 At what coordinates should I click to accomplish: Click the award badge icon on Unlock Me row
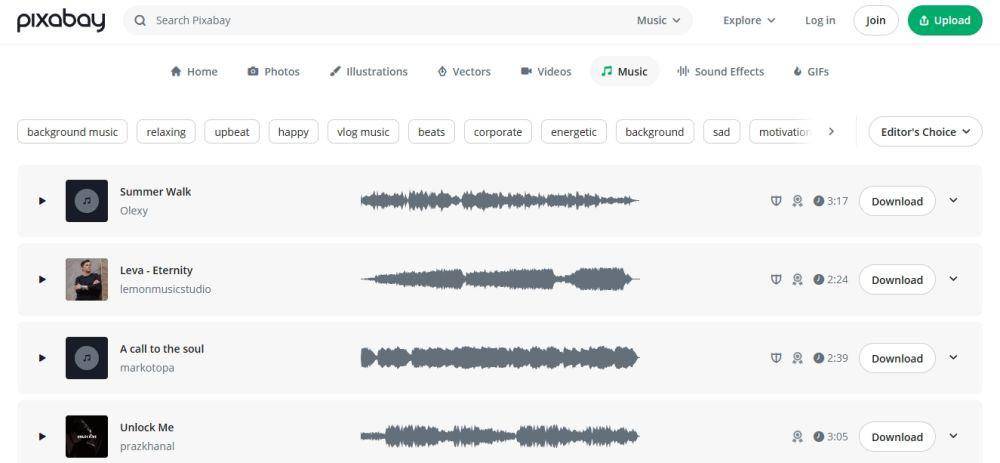point(797,436)
